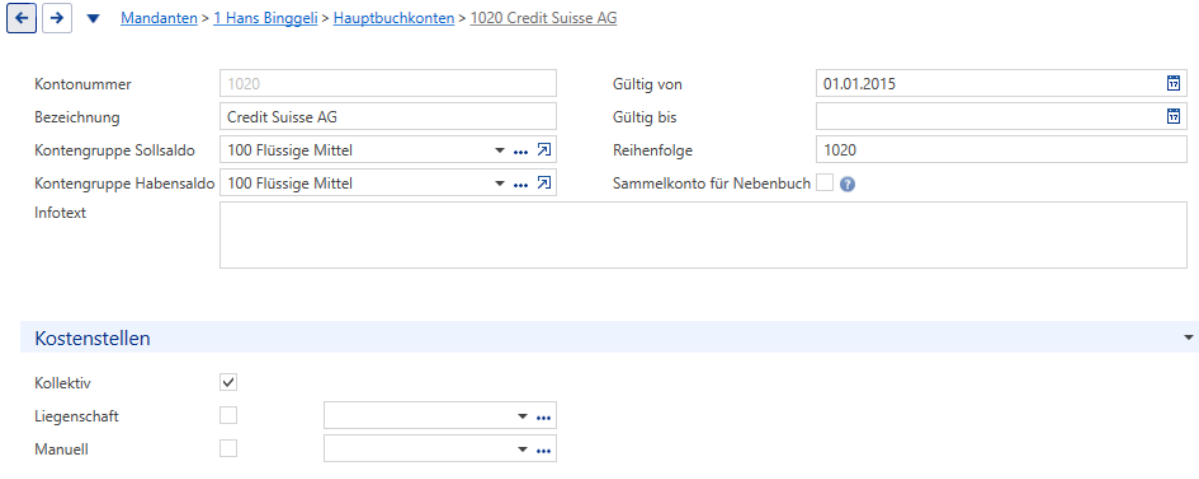
Task: Open the Mandanten breadcrumb link
Action: (x=159, y=18)
